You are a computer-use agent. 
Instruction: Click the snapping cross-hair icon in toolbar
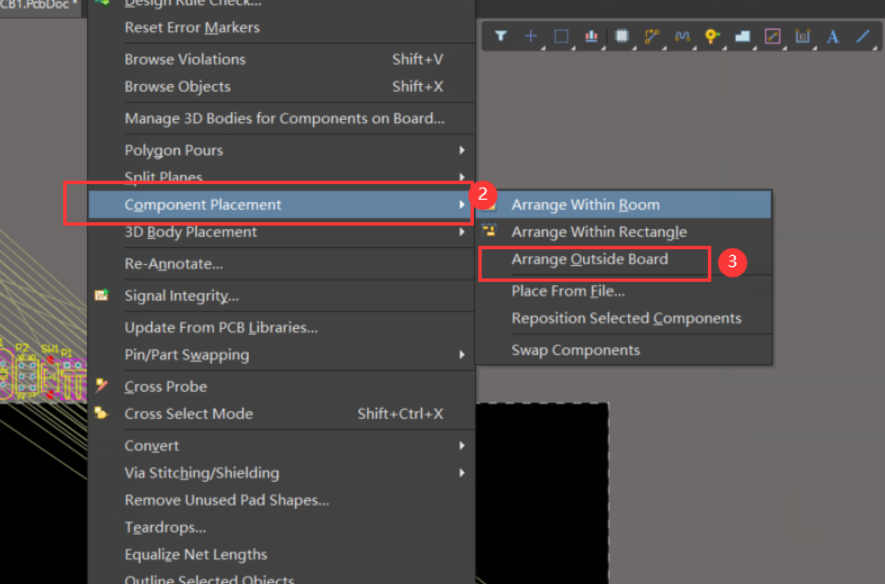531,37
